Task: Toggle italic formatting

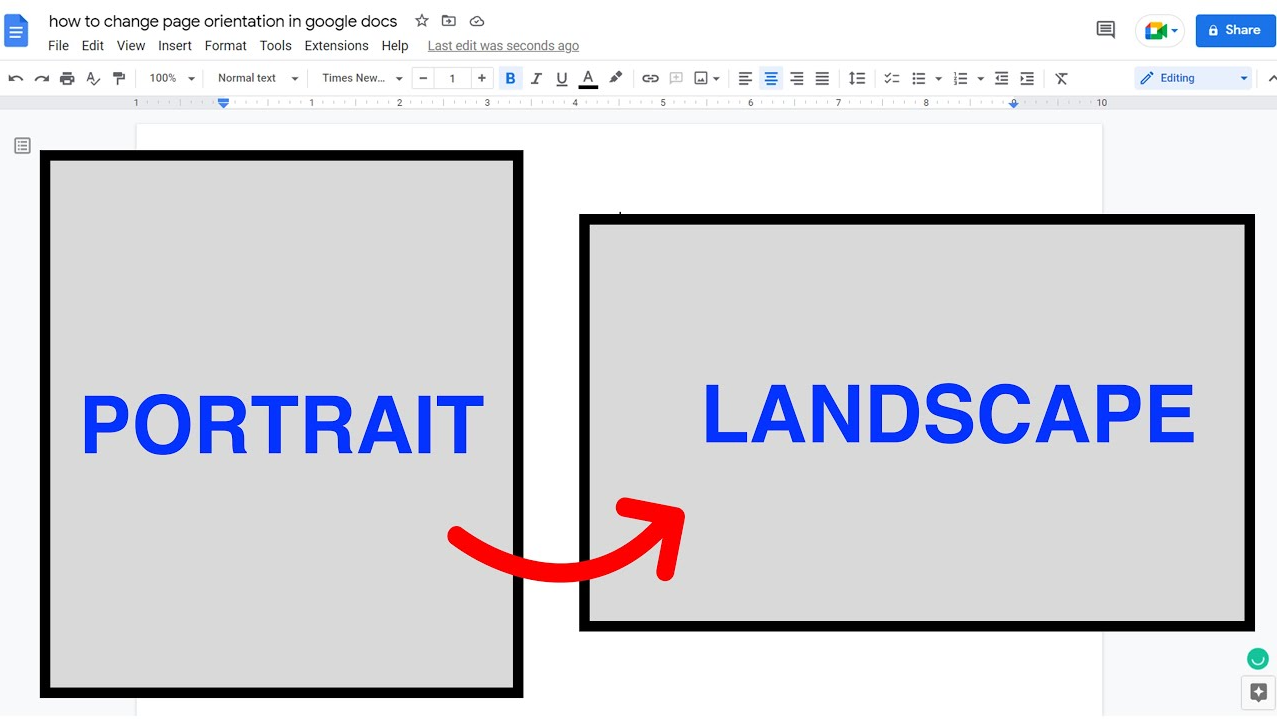Action: pos(536,78)
